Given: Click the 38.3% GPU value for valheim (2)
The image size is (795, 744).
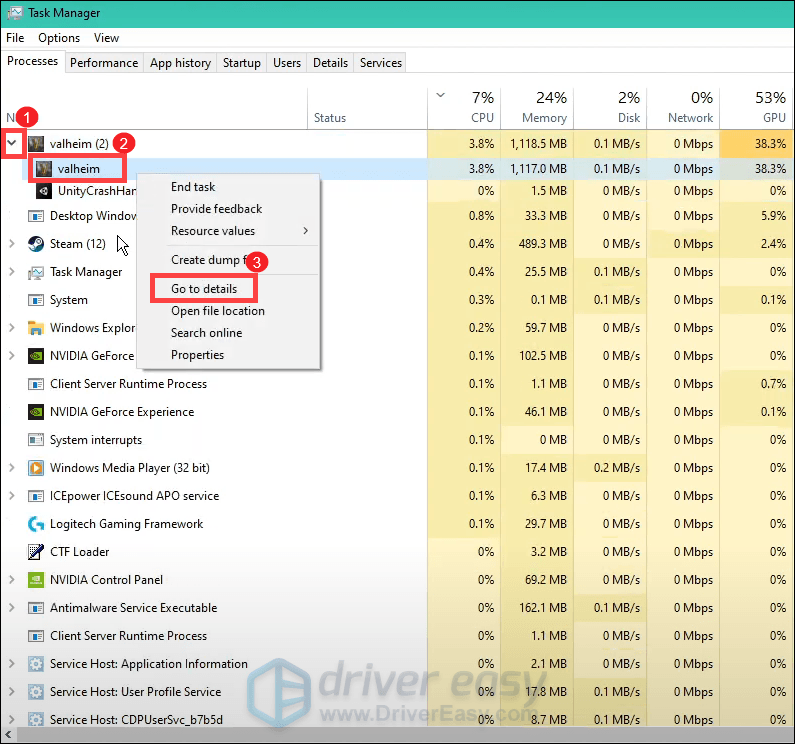Looking at the screenshot, I should (770, 144).
